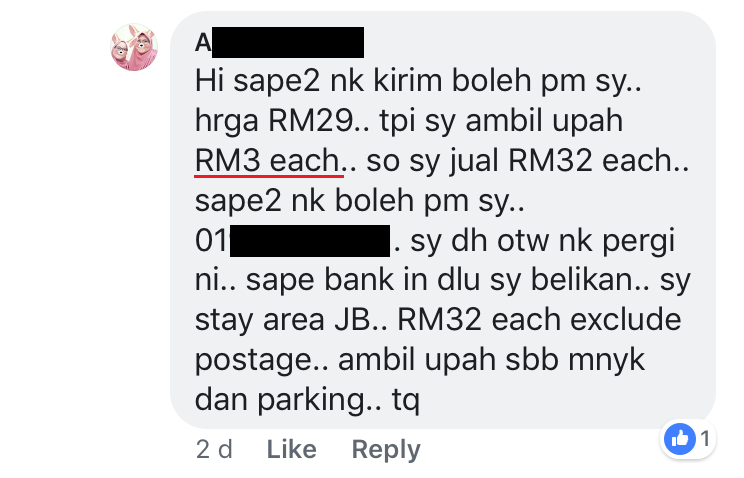Viewport: 744px width, 478px height.
Task: Click the phone number starting with '01'
Action: coord(293,241)
